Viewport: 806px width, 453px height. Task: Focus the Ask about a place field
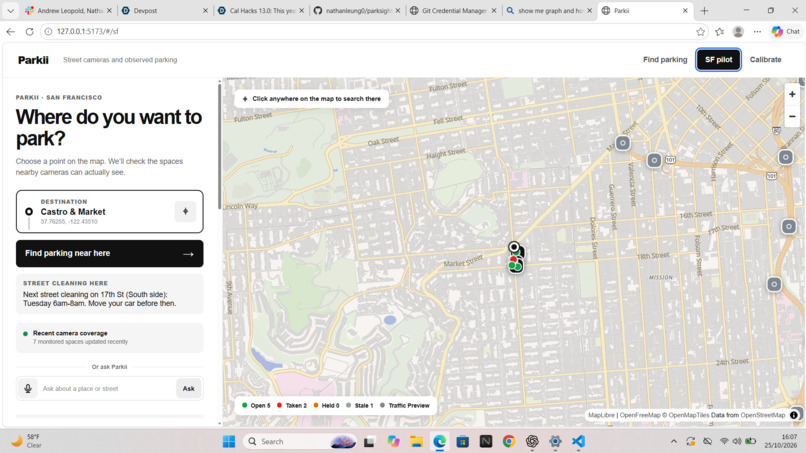[107, 389]
